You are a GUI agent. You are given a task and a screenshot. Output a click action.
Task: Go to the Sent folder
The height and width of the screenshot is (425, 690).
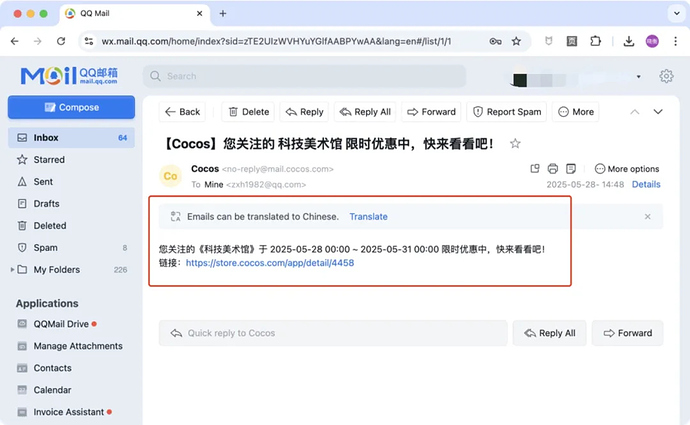point(71,182)
